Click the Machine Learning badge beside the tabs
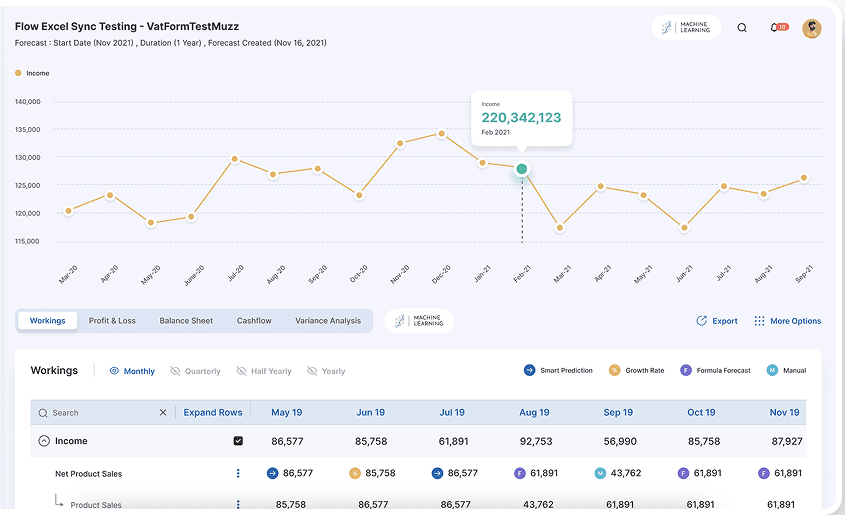Screen dimensions: 845x515 coord(420,321)
